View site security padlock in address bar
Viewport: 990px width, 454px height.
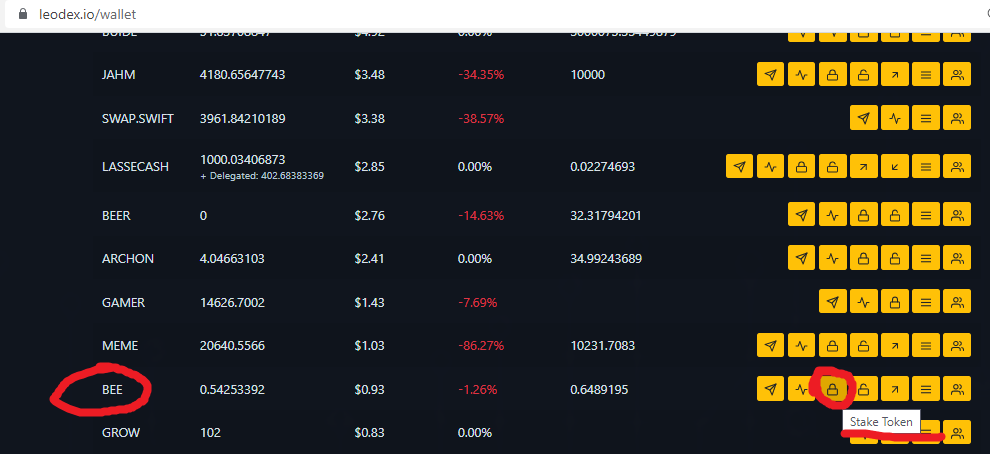23,13
